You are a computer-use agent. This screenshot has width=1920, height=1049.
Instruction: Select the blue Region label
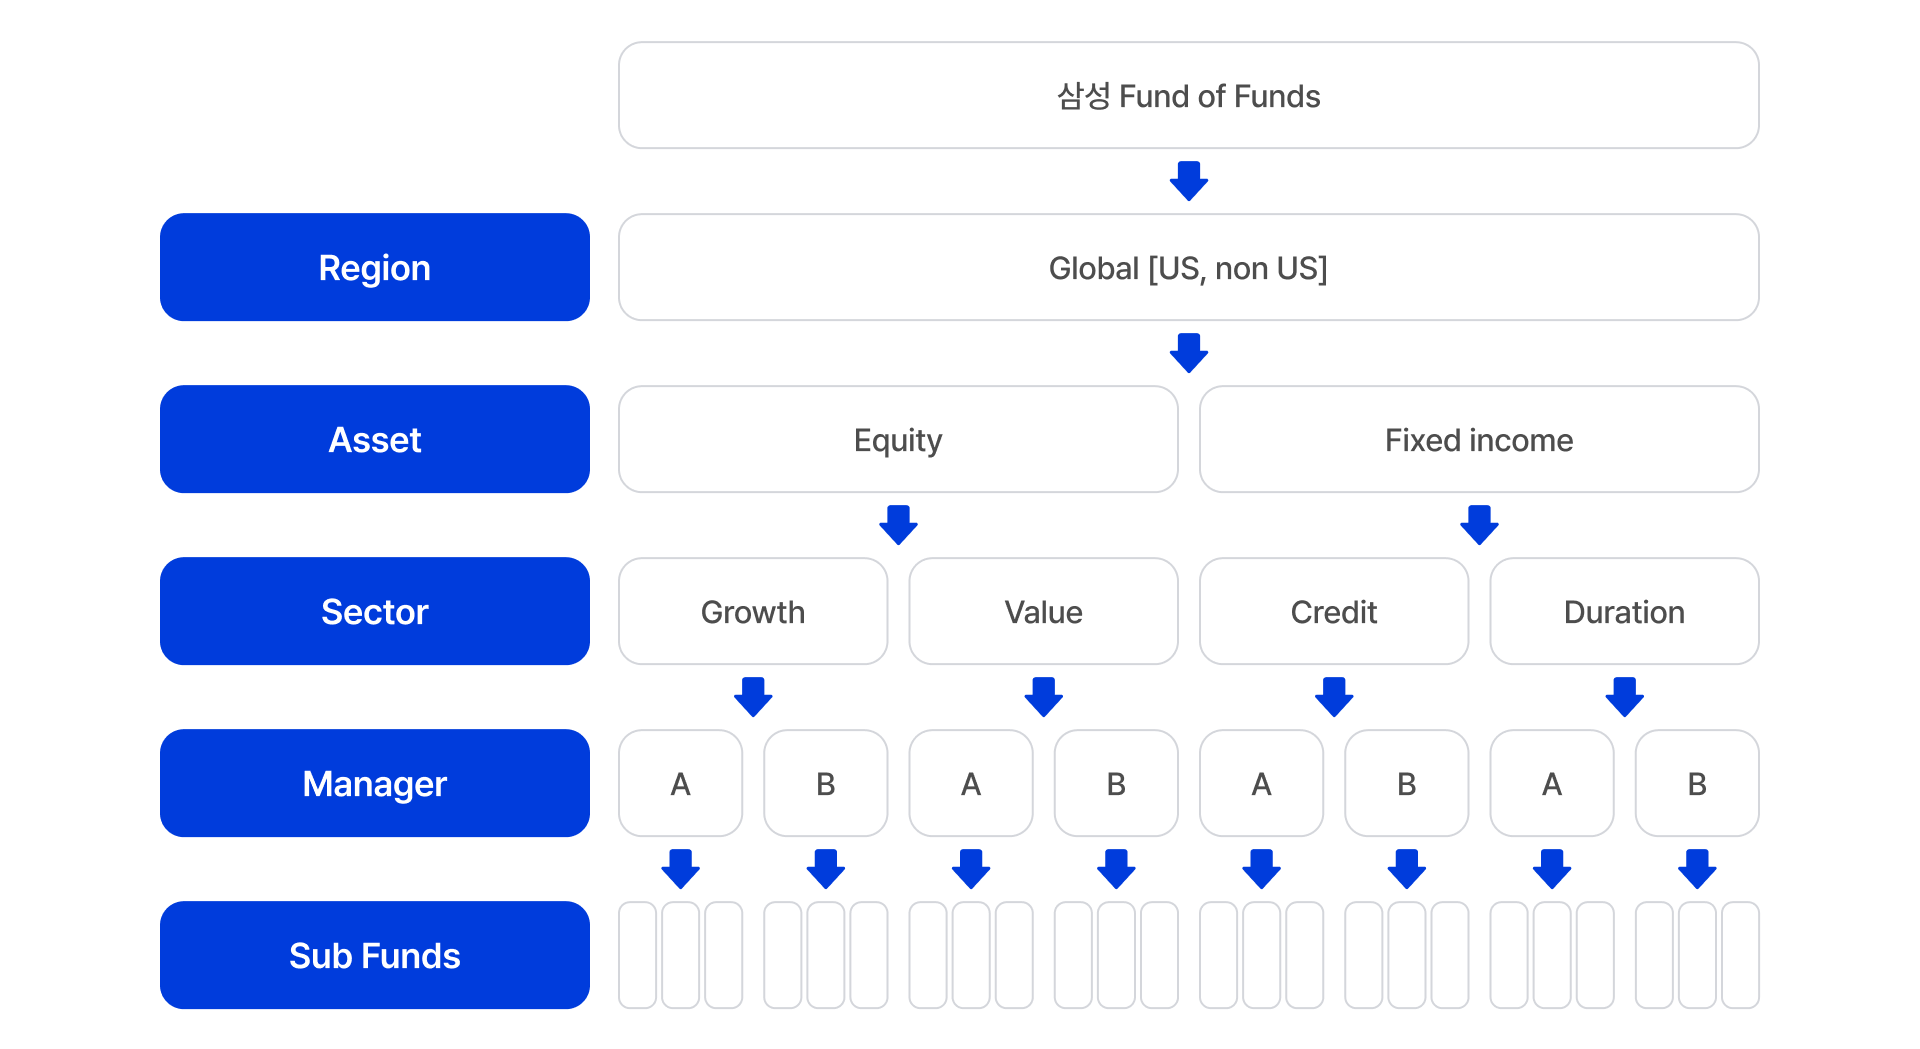[x=375, y=267]
